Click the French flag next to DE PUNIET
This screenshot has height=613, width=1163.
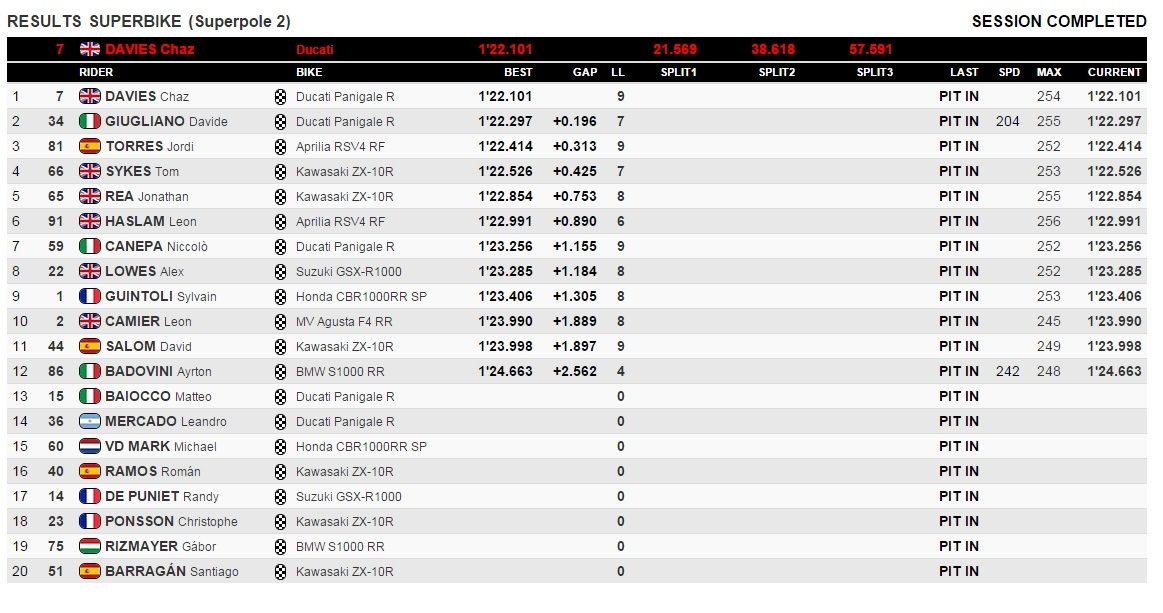(90, 496)
